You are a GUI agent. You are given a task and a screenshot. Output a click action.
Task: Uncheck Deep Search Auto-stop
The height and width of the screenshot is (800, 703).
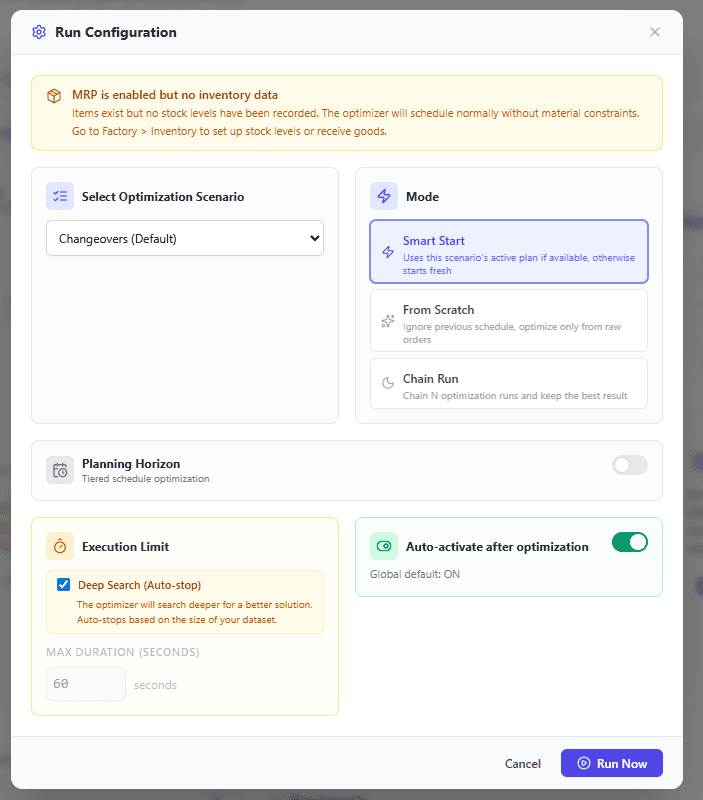63,585
